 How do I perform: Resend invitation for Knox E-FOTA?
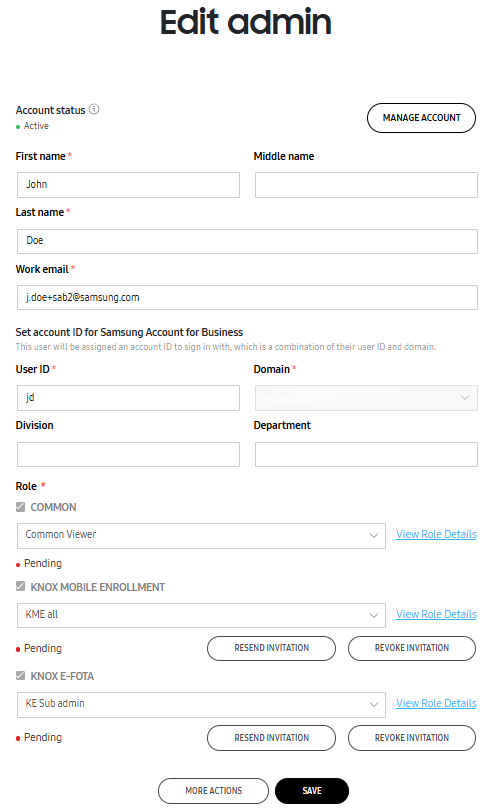271,738
